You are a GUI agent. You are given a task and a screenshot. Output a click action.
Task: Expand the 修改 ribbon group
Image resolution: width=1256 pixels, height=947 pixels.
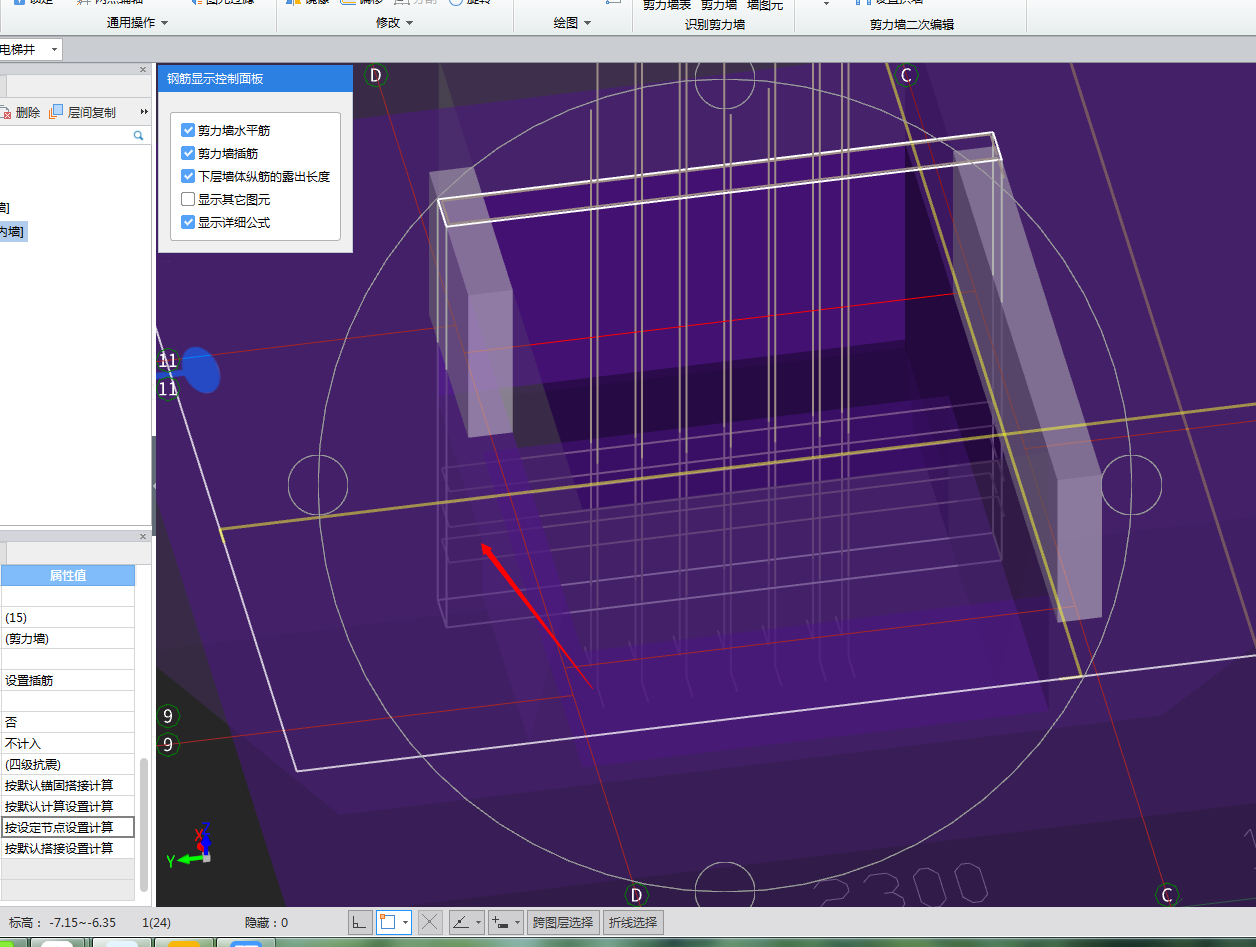pyautogui.click(x=395, y=22)
